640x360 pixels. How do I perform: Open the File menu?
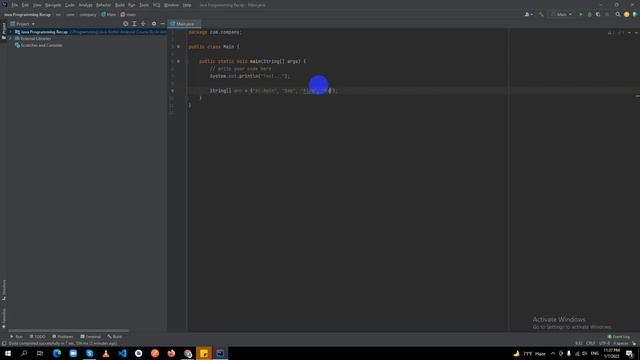tap(15, 5)
